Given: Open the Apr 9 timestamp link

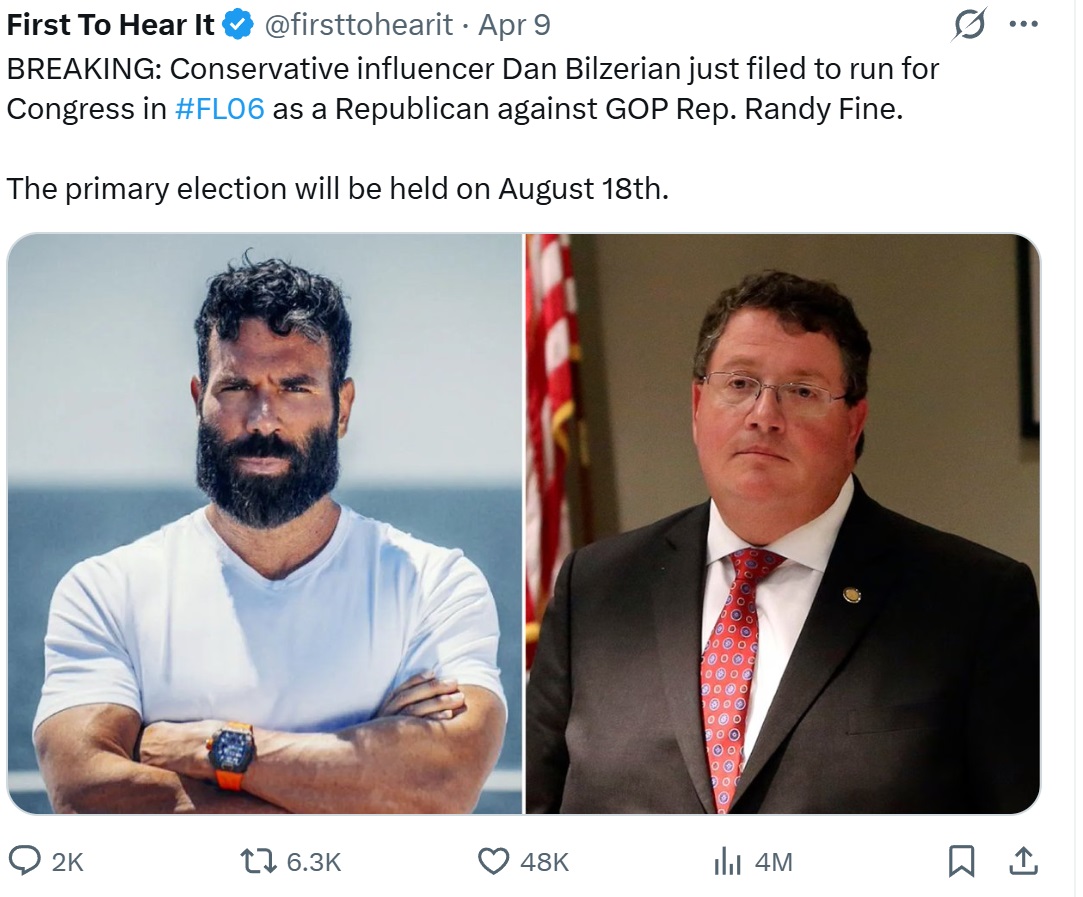Looking at the screenshot, I should pyautogui.click(x=515, y=26).
